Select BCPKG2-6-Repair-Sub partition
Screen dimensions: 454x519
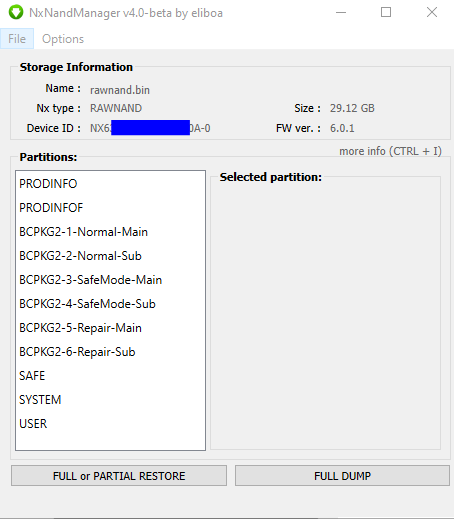tap(110, 352)
